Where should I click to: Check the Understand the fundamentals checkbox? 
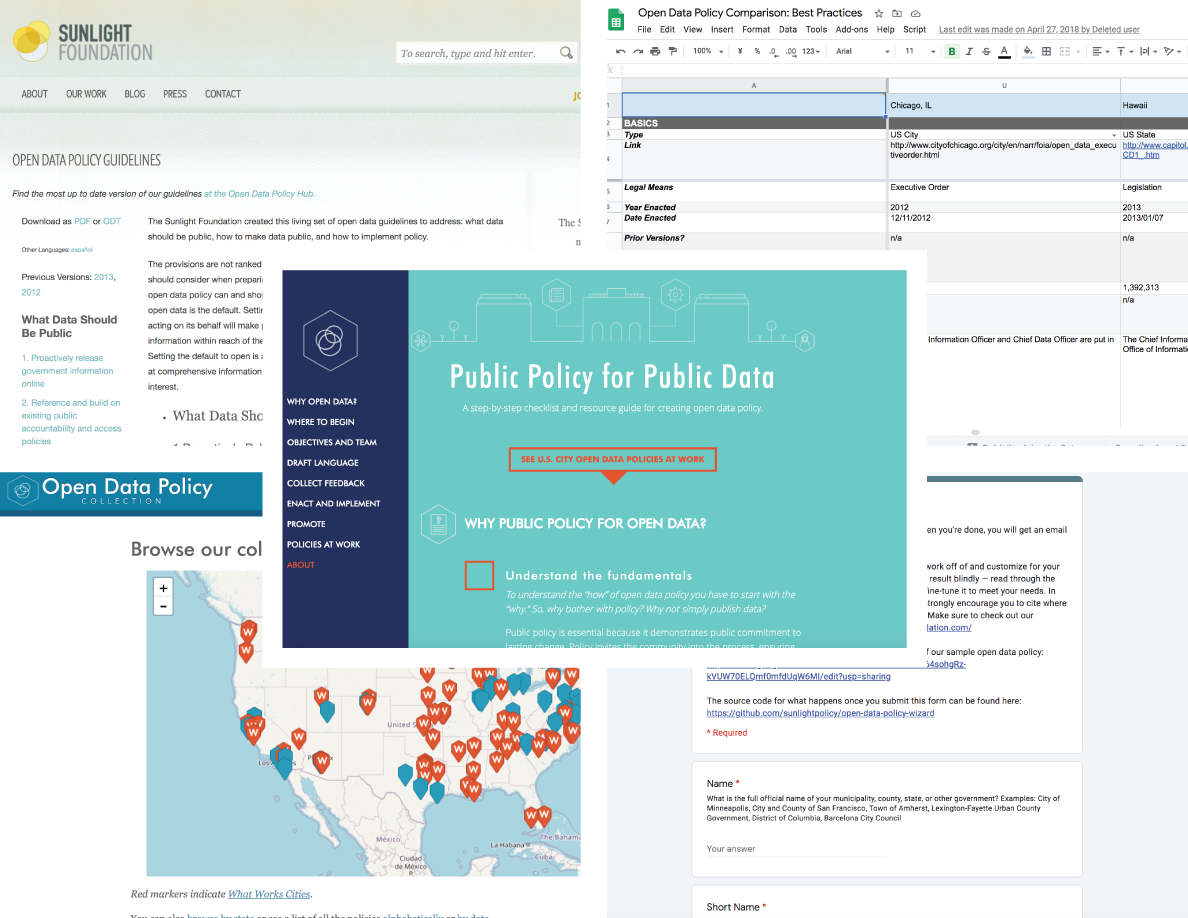[479, 576]
